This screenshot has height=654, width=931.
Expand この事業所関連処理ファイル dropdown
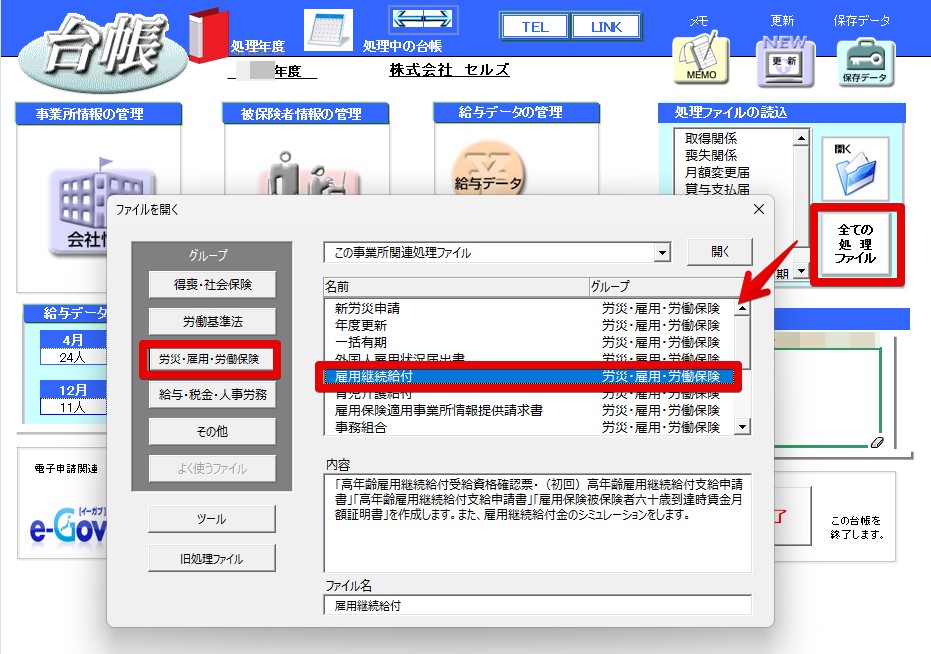coord(662,253)
